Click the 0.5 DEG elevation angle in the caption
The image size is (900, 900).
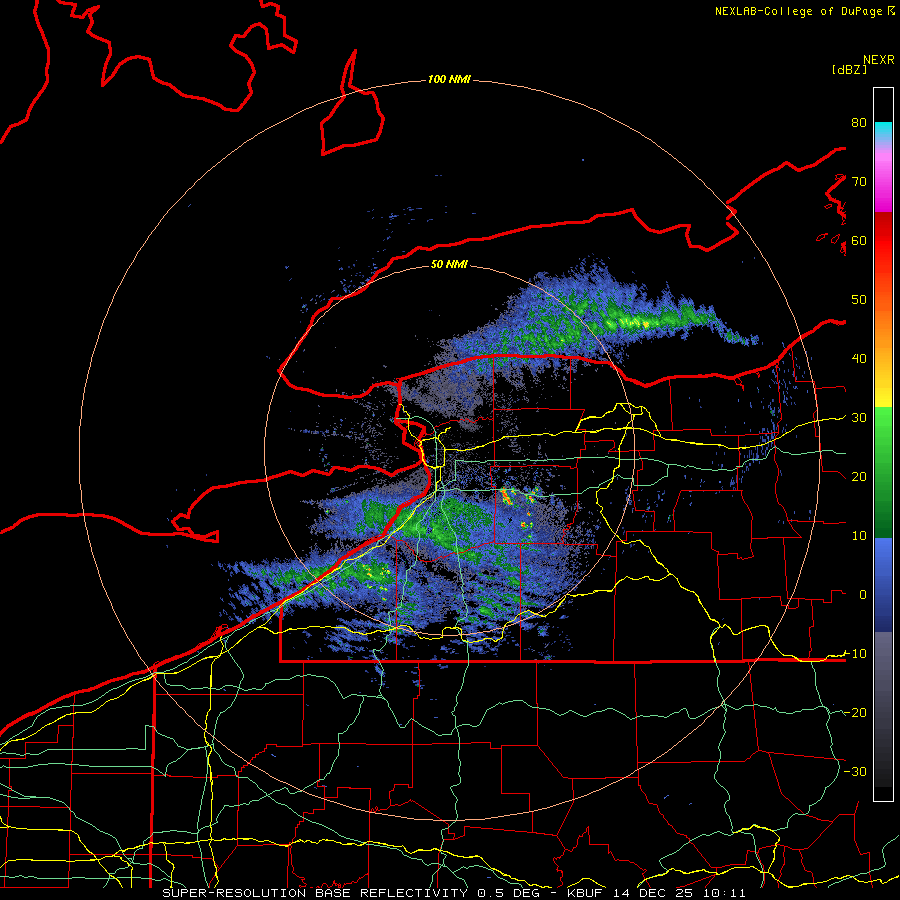pos(509,893)
